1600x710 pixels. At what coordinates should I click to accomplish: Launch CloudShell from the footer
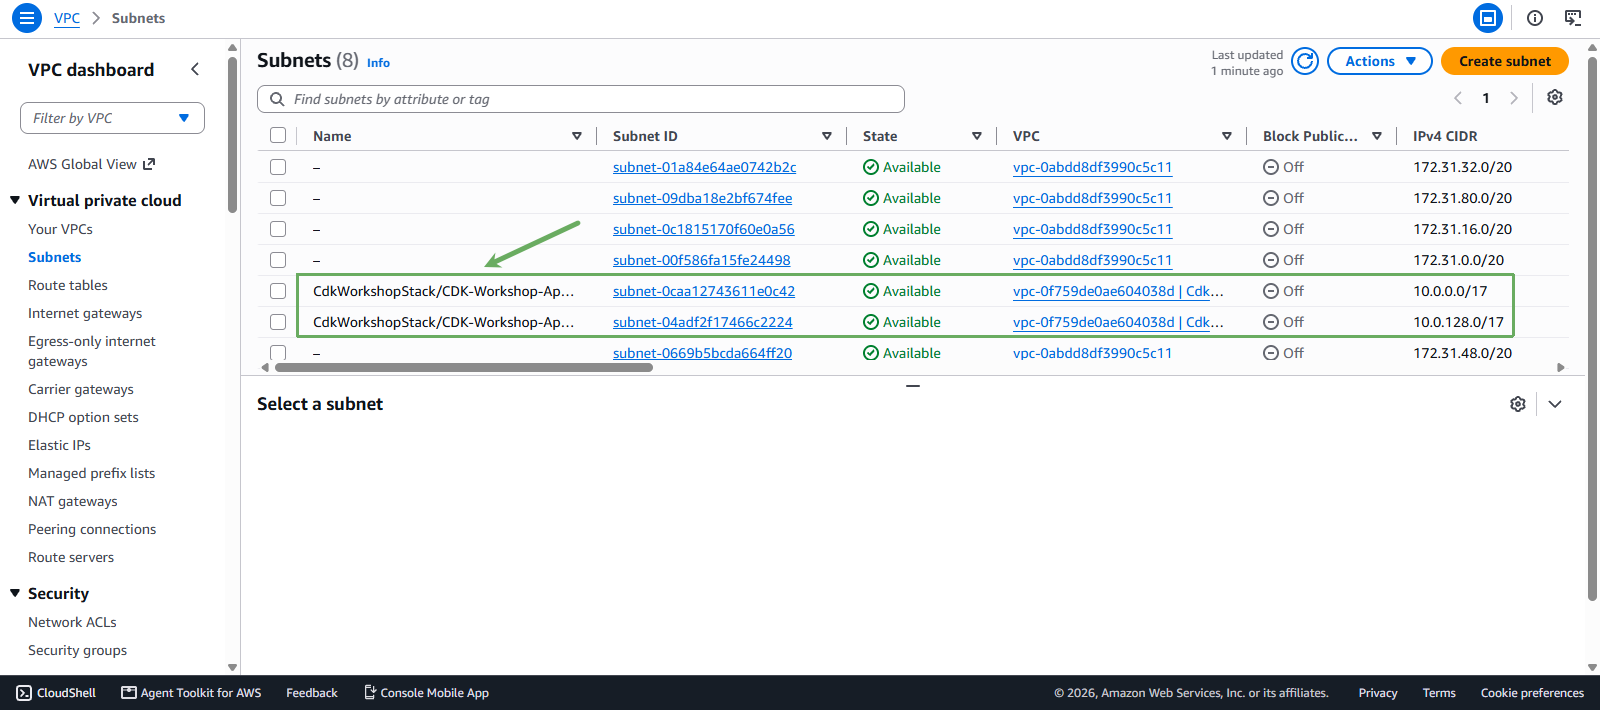pyautogui.click(x=56, y=693)
